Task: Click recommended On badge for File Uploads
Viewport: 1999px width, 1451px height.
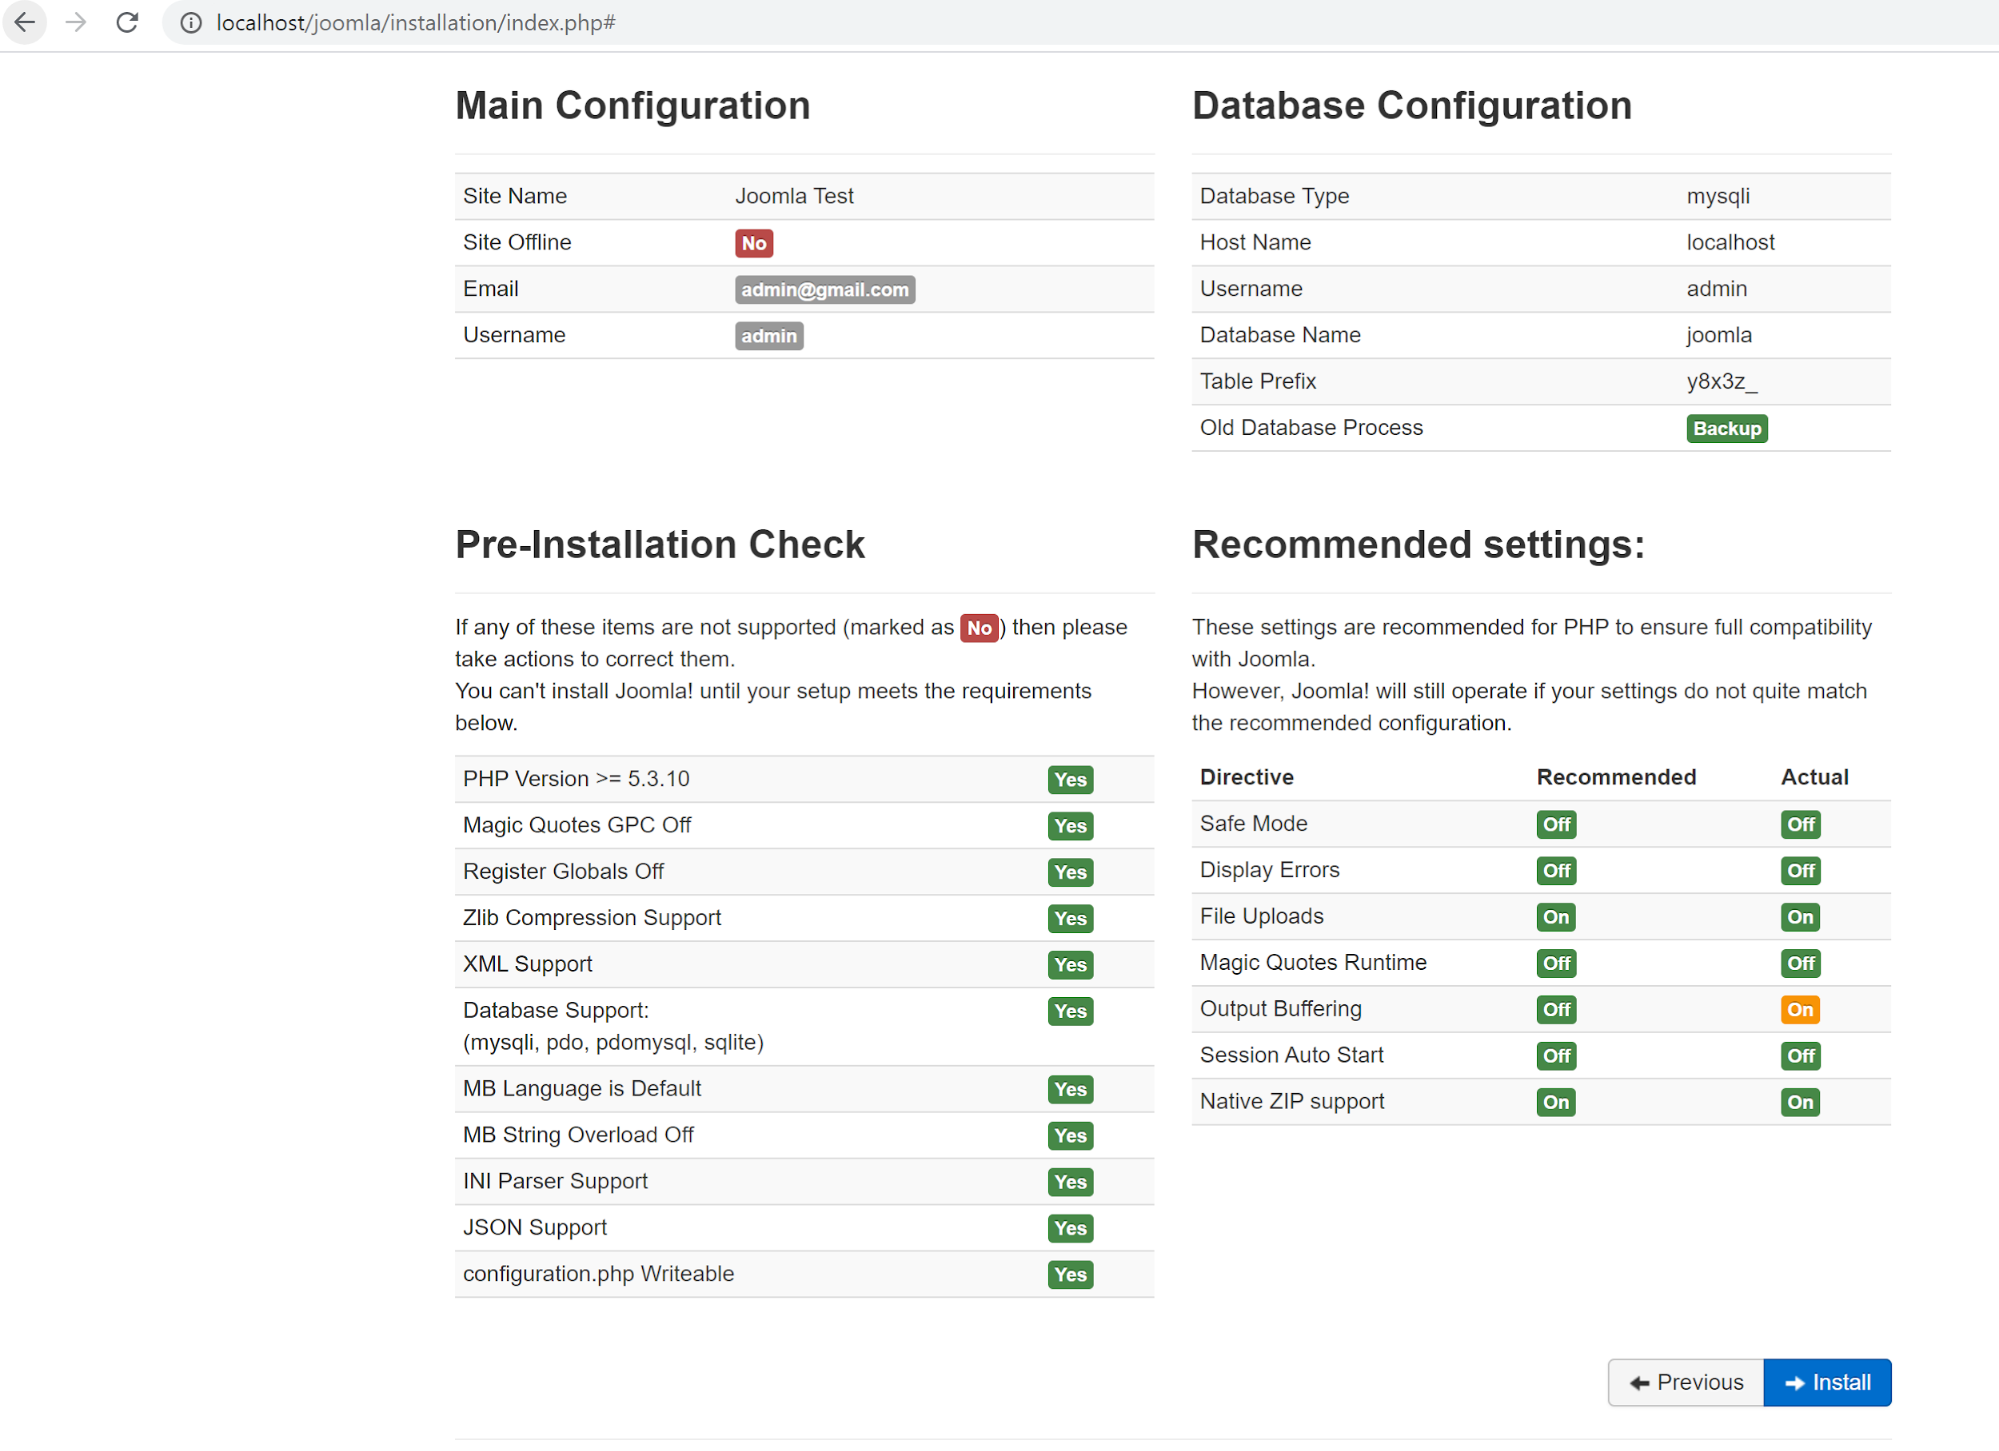Action: coord(1556,917)
